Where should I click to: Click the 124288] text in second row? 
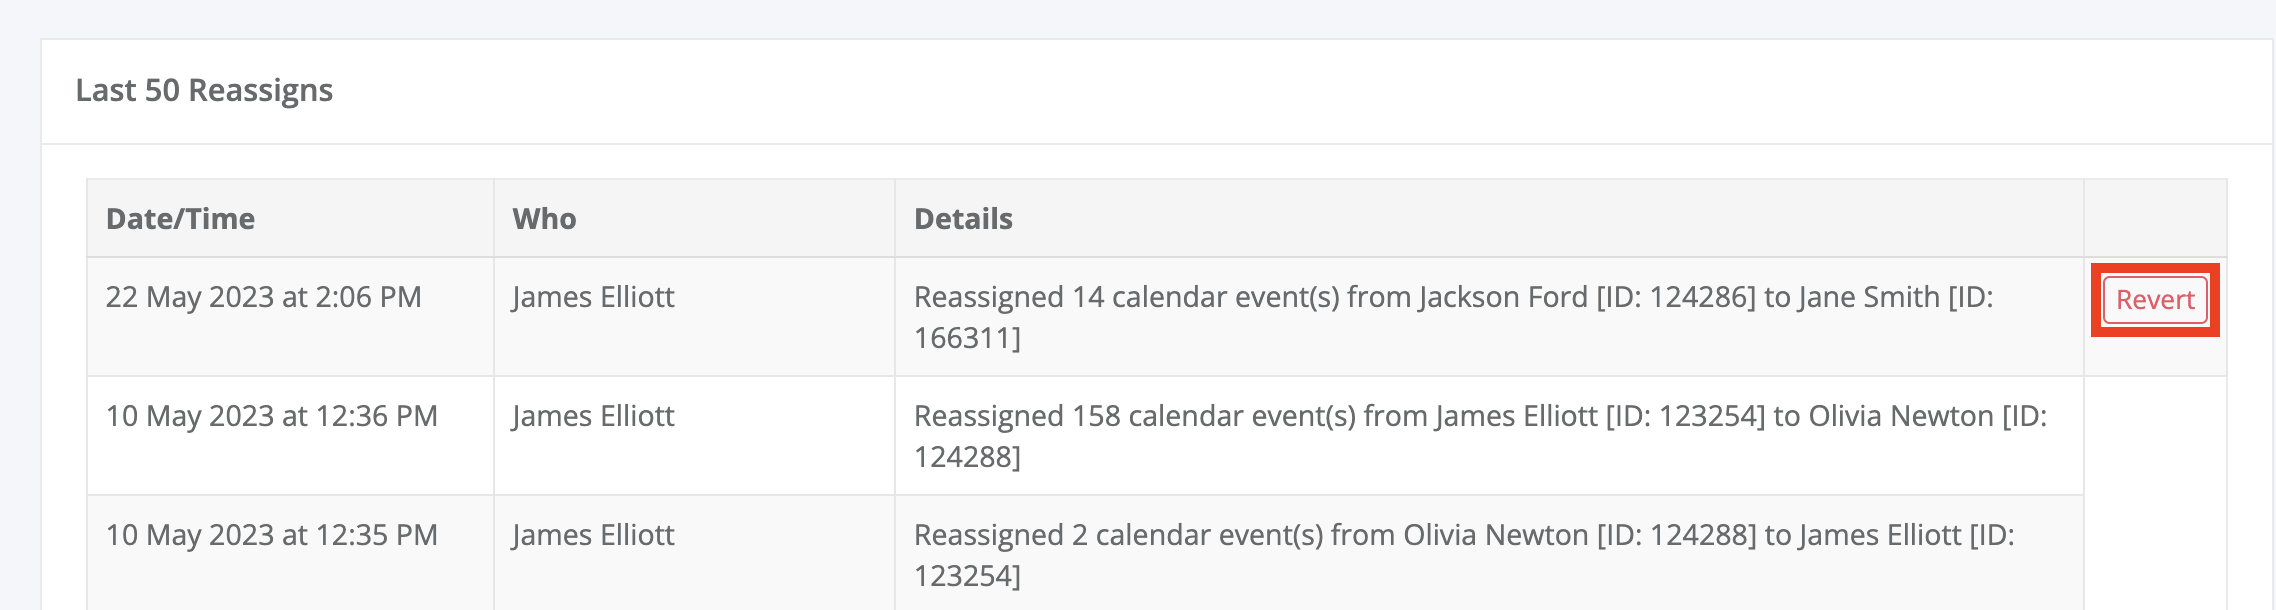pos(966,457)
